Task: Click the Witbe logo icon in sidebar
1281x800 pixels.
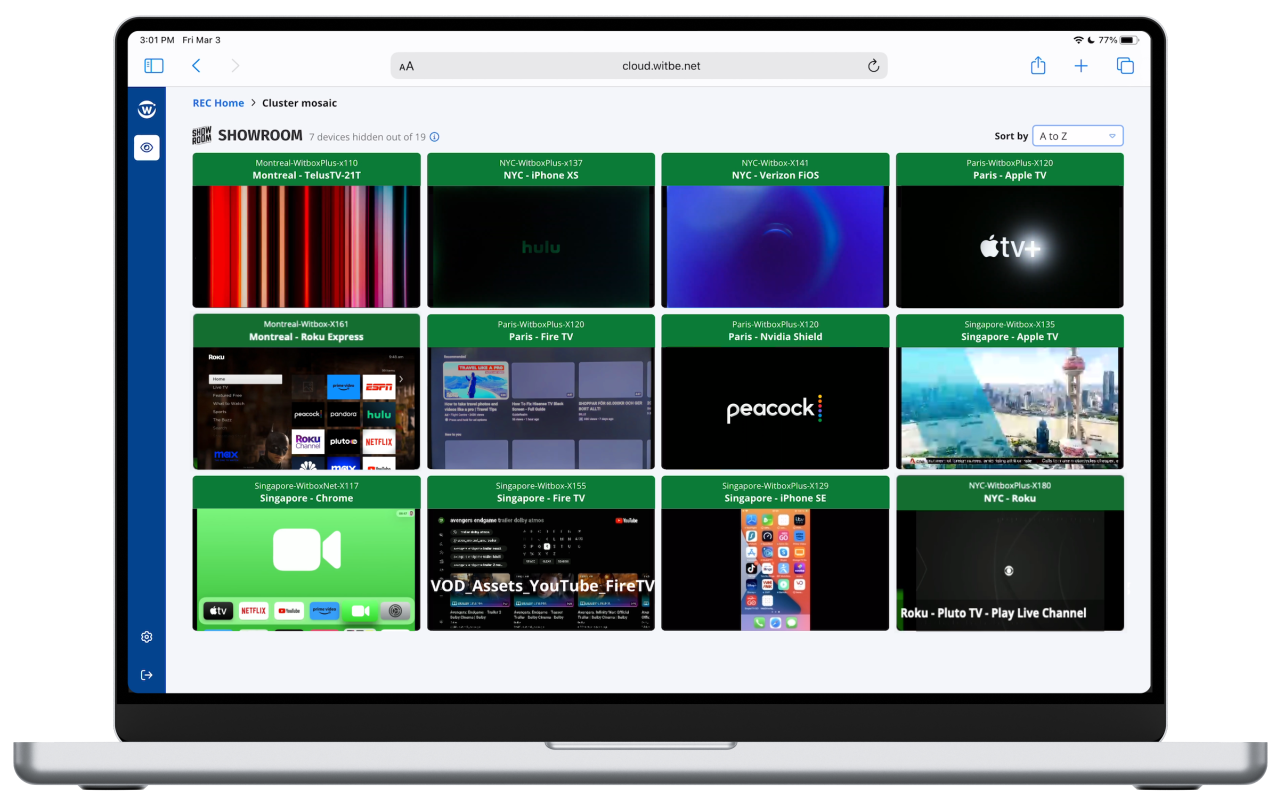Action: coord(147,110)
